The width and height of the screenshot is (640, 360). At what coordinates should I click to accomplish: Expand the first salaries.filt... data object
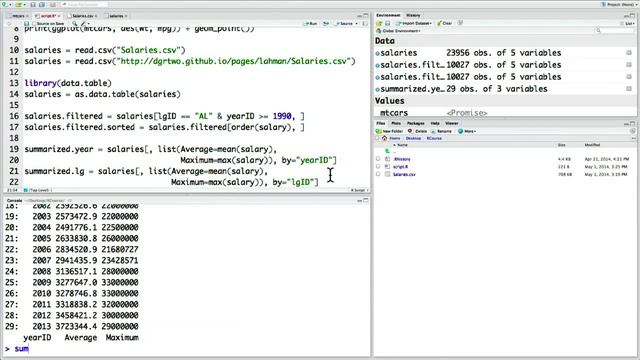(378, 65)
